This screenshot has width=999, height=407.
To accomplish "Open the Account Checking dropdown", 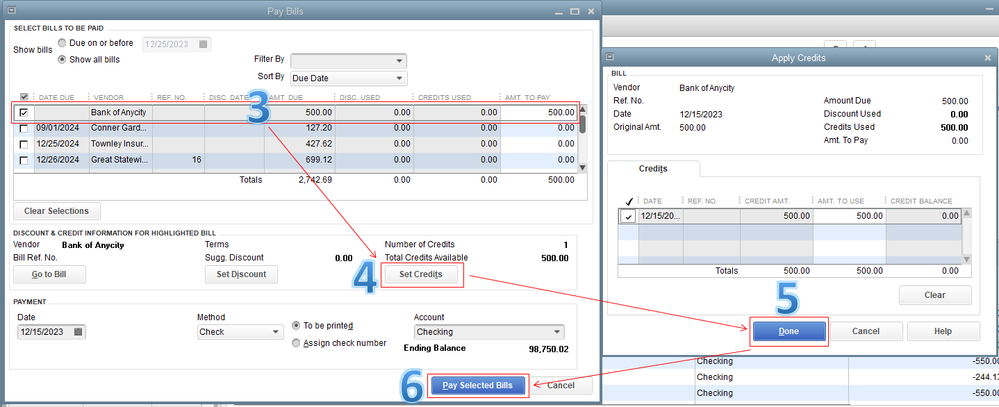I will [489, 332].
